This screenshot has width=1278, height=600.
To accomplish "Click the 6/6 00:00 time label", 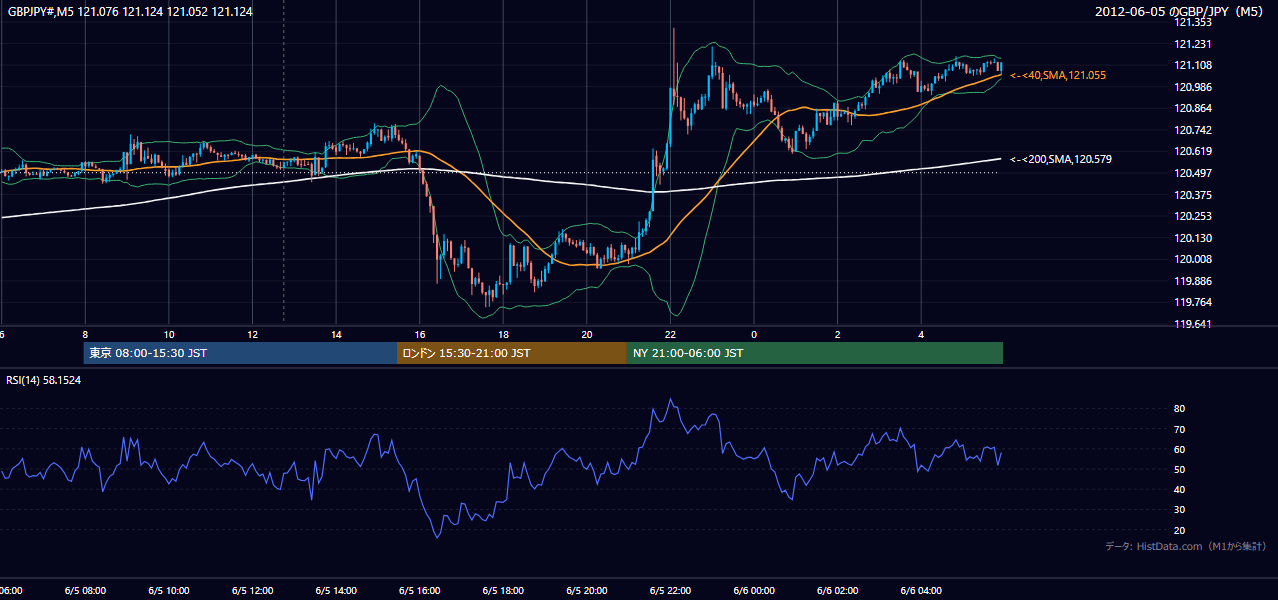I will tap(754, 591).
